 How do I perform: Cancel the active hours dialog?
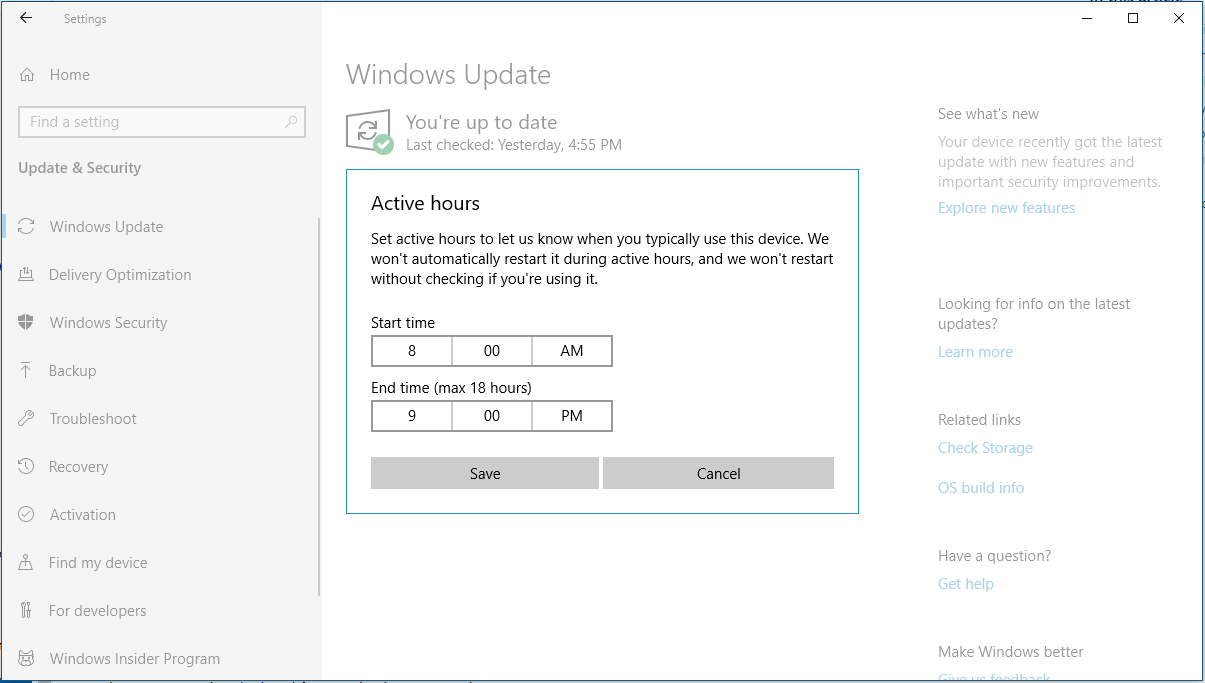718,473
